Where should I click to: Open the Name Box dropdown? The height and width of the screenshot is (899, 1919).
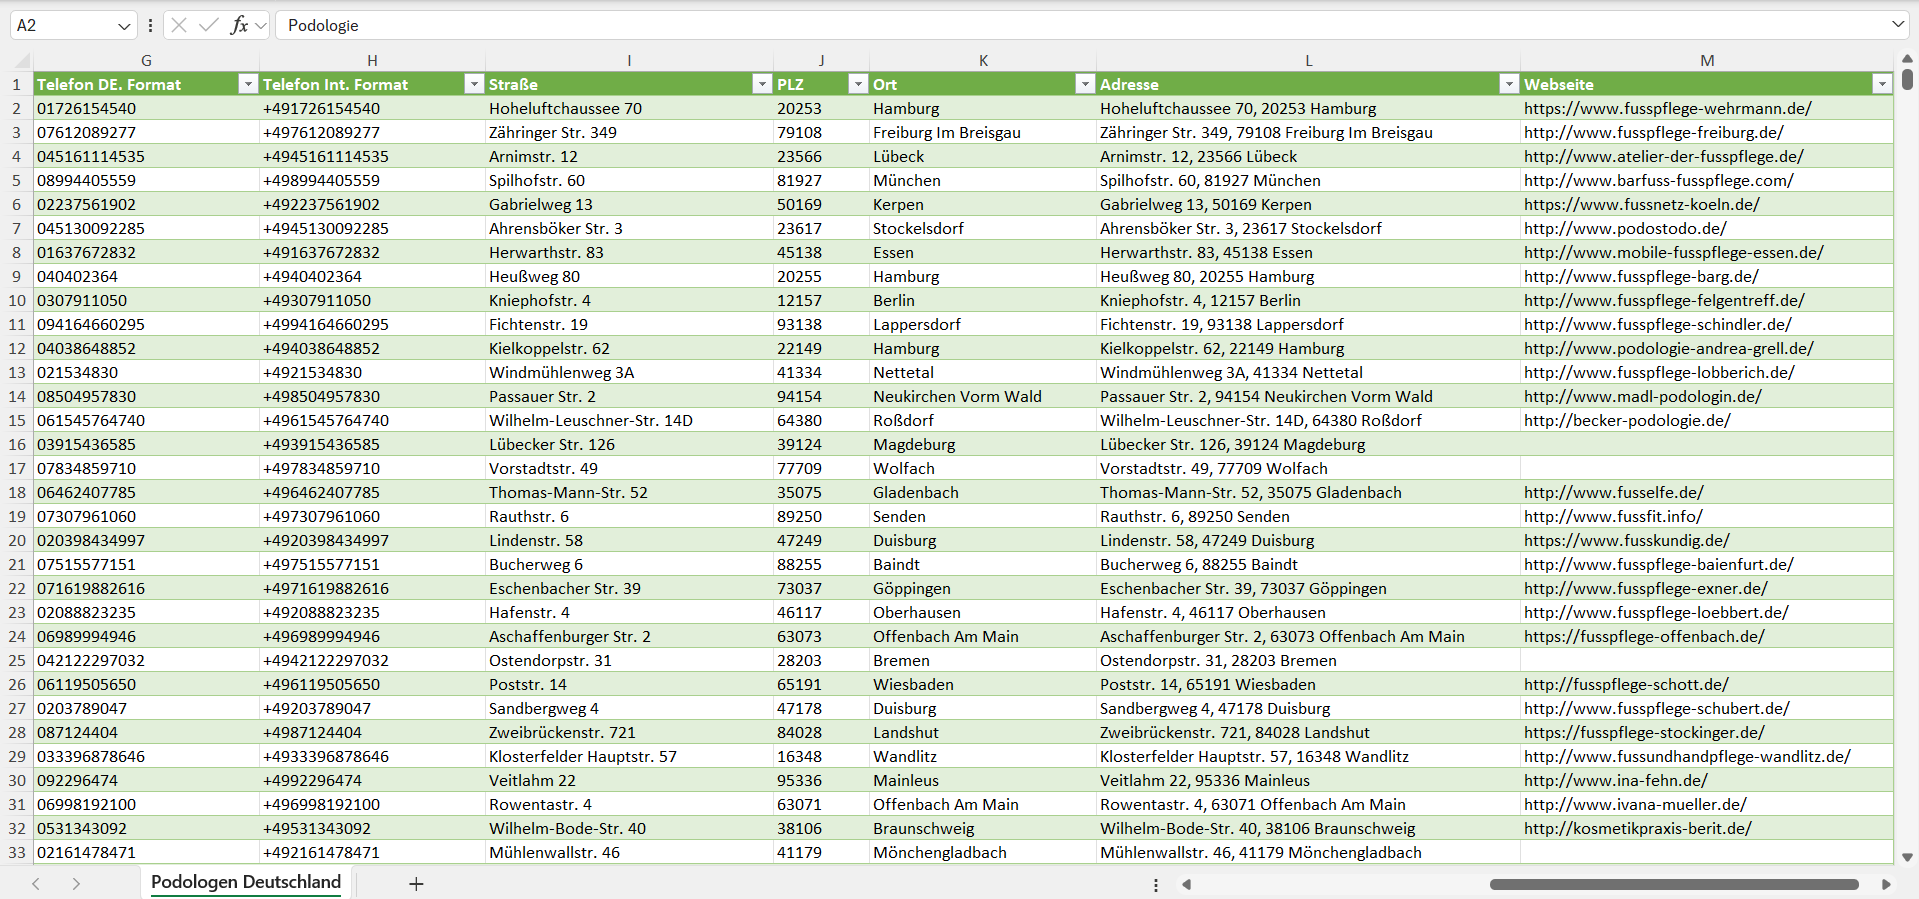coord(124,26)
